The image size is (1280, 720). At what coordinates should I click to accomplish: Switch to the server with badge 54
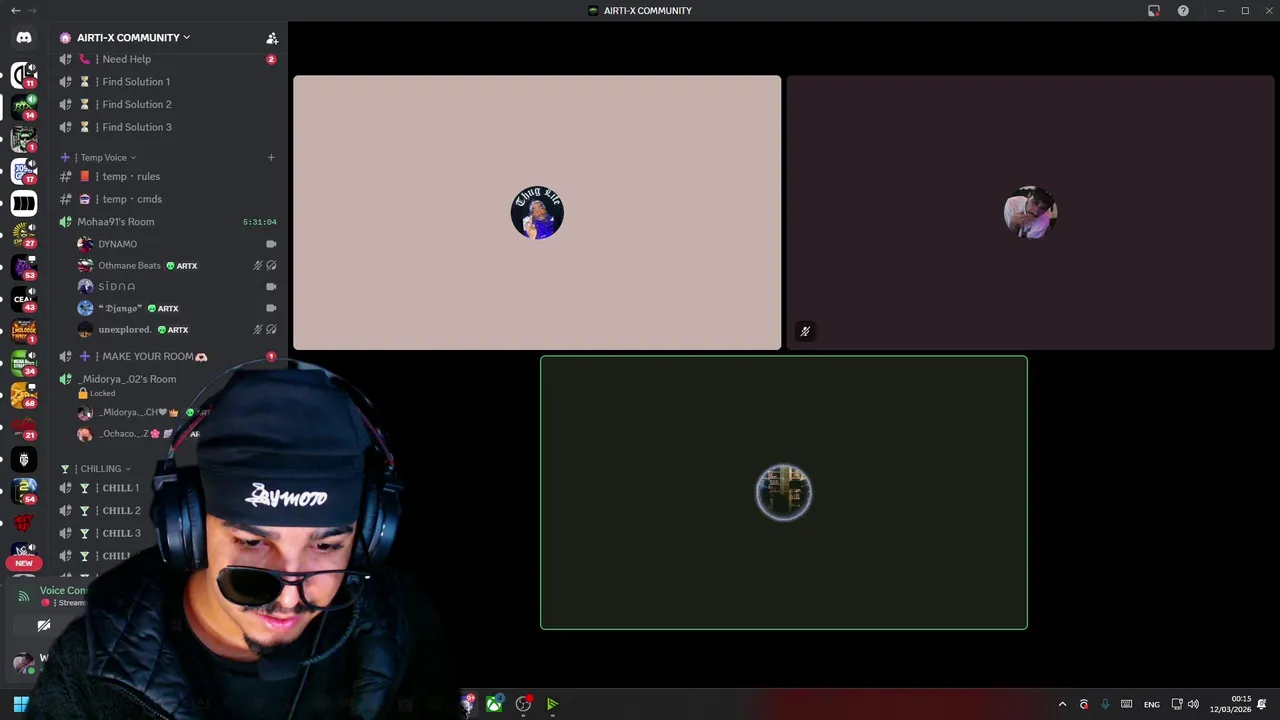[24, 491]
